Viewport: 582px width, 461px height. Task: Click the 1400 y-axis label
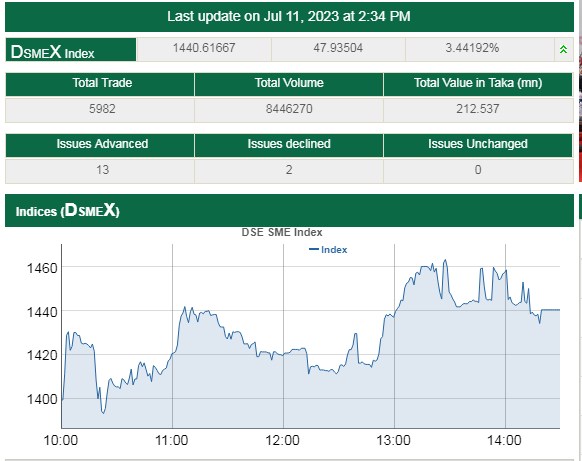pos(42,399)
